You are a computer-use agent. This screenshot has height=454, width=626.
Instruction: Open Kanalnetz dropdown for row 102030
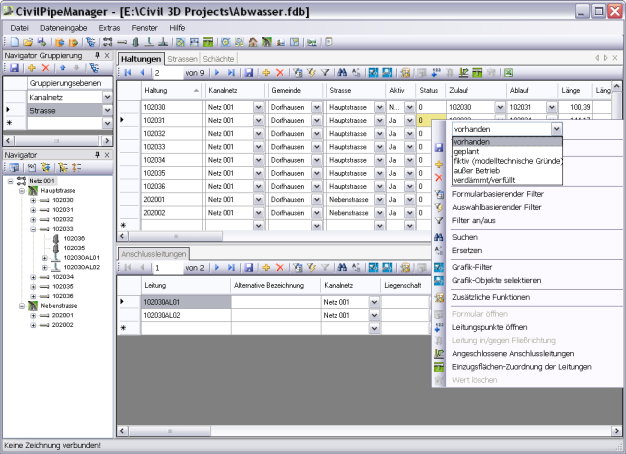[258, 106]
